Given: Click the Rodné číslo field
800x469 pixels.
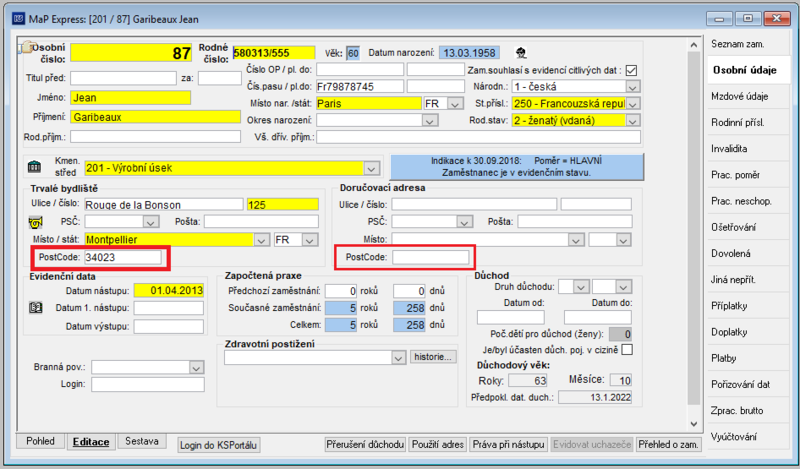Looking at the screenshot, I should pos(274,53).
